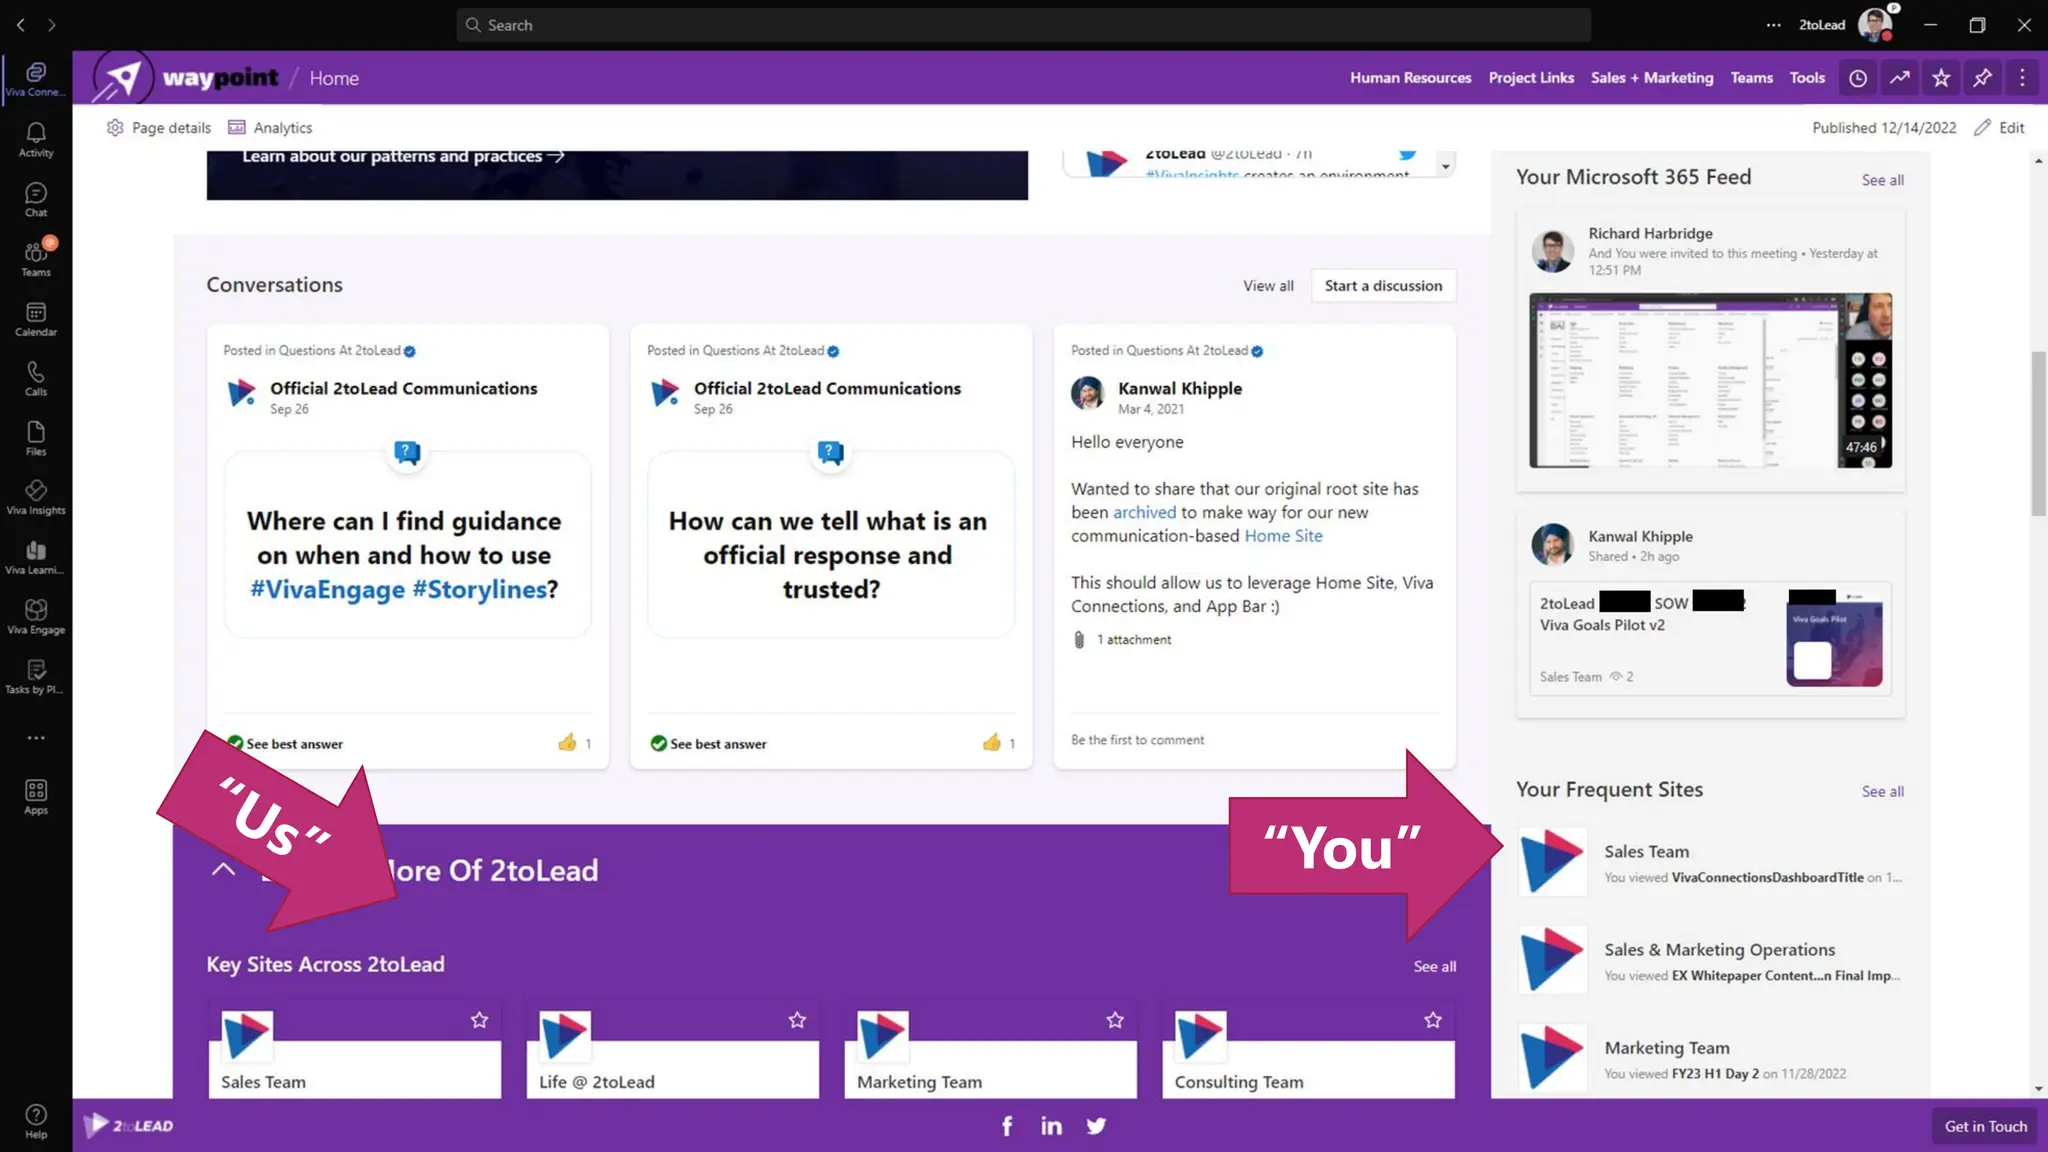The image size is (2048, 1152).
Task: Open the Calendar sidebar icon
Action: point(36,319)
